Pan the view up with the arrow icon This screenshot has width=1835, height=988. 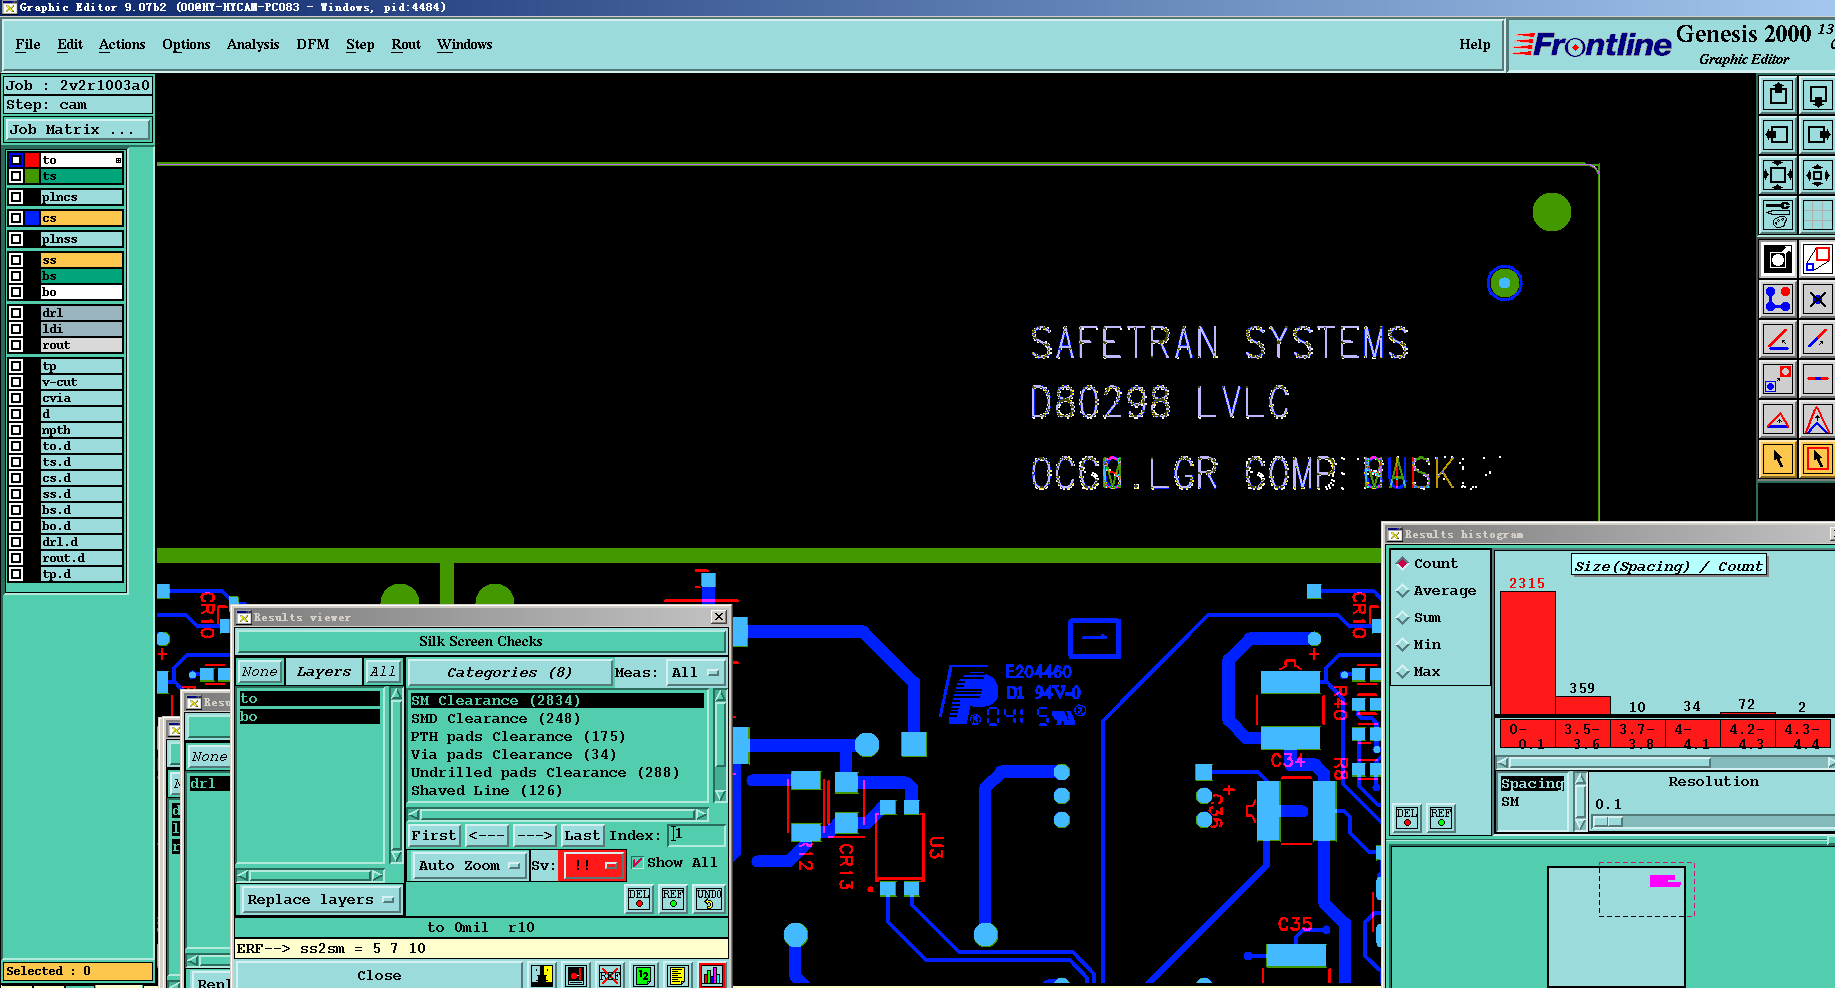click(1778, 95)
